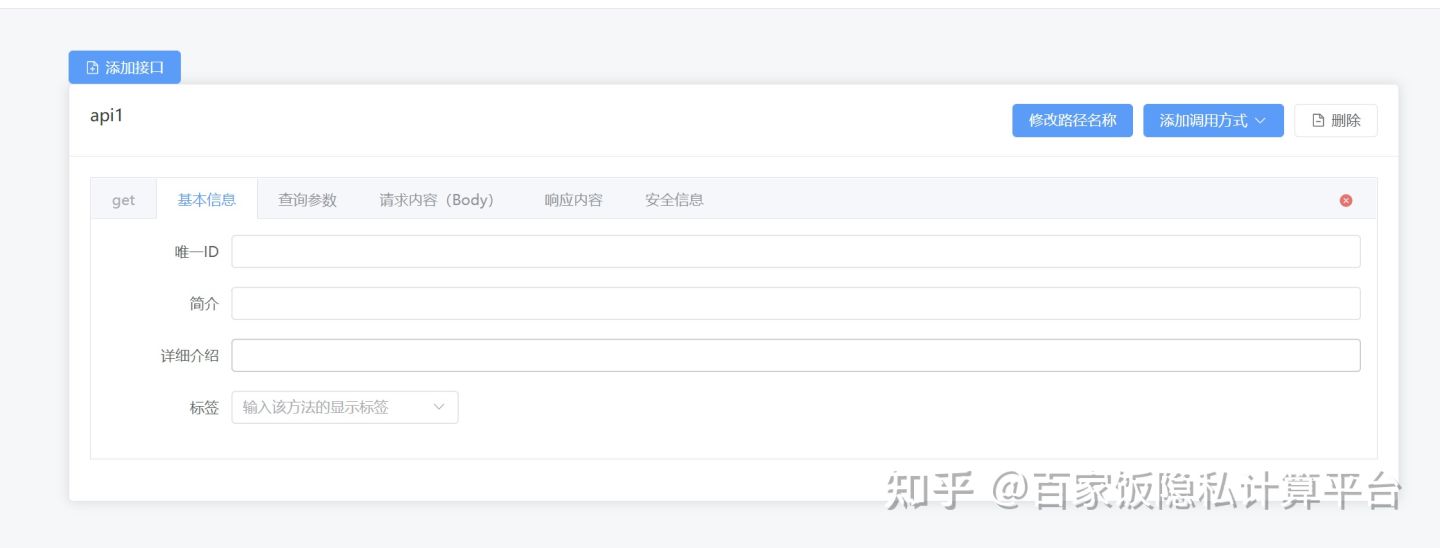Focus the 简介 input field

tap(796, 304)
